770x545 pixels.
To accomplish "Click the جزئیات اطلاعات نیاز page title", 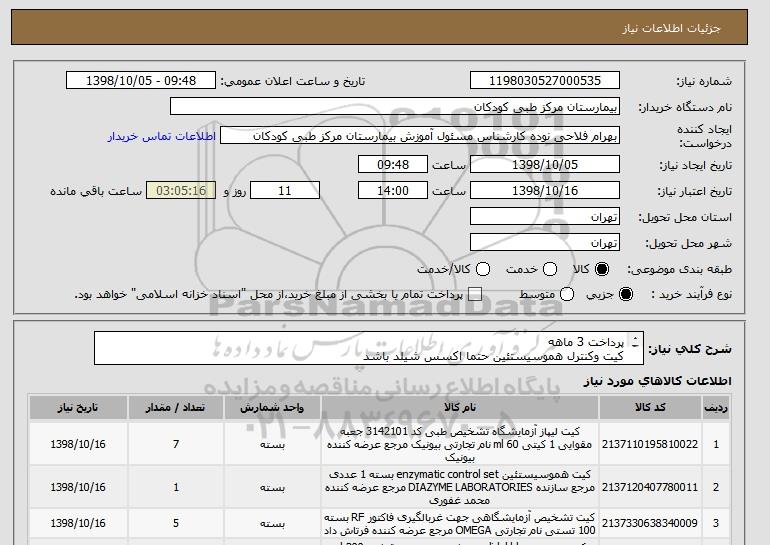I will (x=671, y=28).
